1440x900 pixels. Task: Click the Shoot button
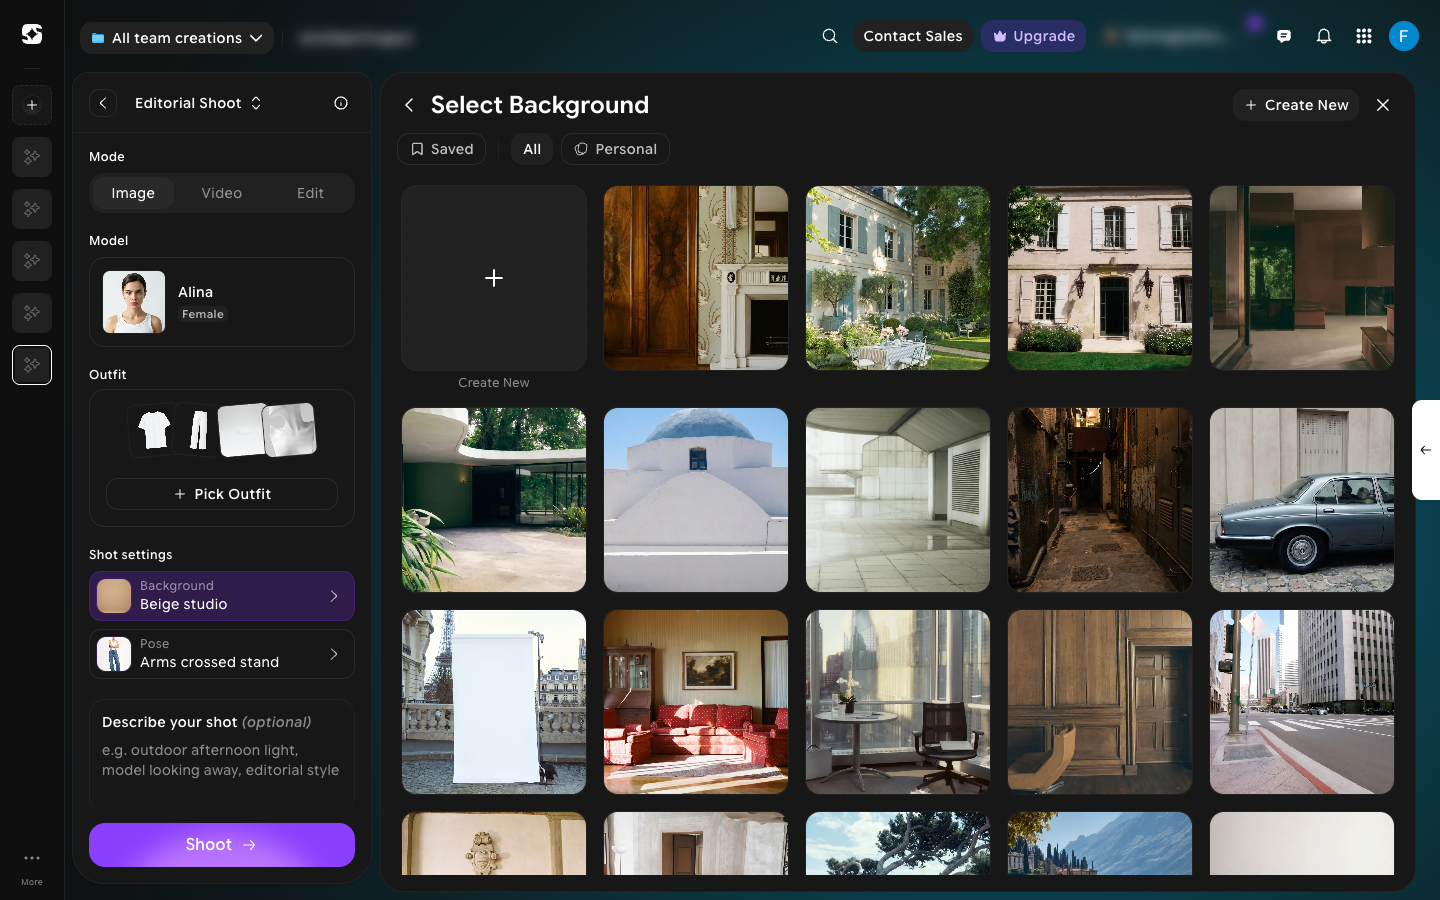[222, 845]
